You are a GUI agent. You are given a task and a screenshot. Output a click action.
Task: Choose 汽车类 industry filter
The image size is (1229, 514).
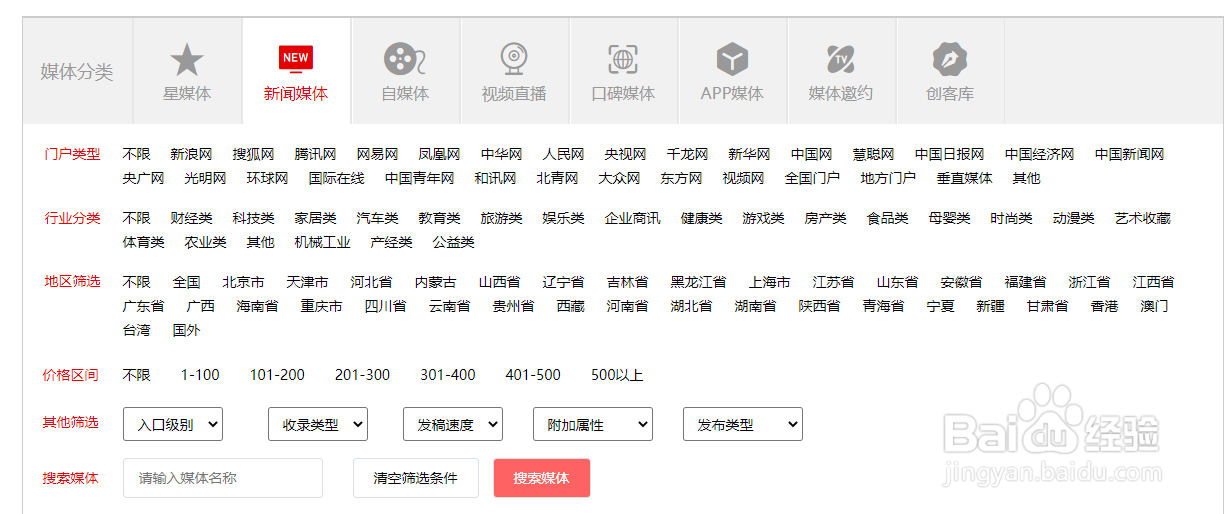pyautogui.click(x=377, y=218)
